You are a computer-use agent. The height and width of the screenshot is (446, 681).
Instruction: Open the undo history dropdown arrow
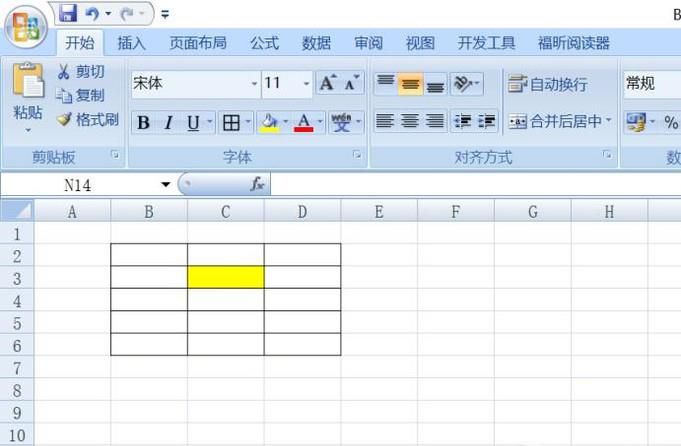click(108, 14)
